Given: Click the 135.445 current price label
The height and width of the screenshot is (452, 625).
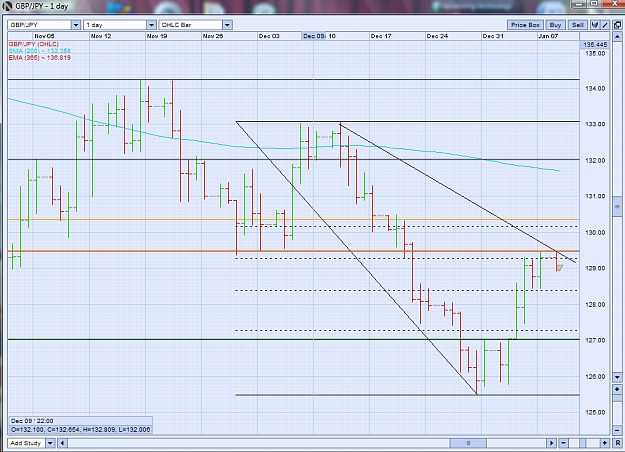Looking at the screenshot, I should pyautogui.click(x=595, y=45).
